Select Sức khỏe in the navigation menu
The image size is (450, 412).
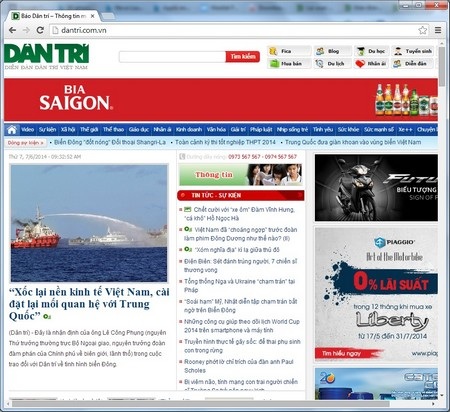point(348,130)
